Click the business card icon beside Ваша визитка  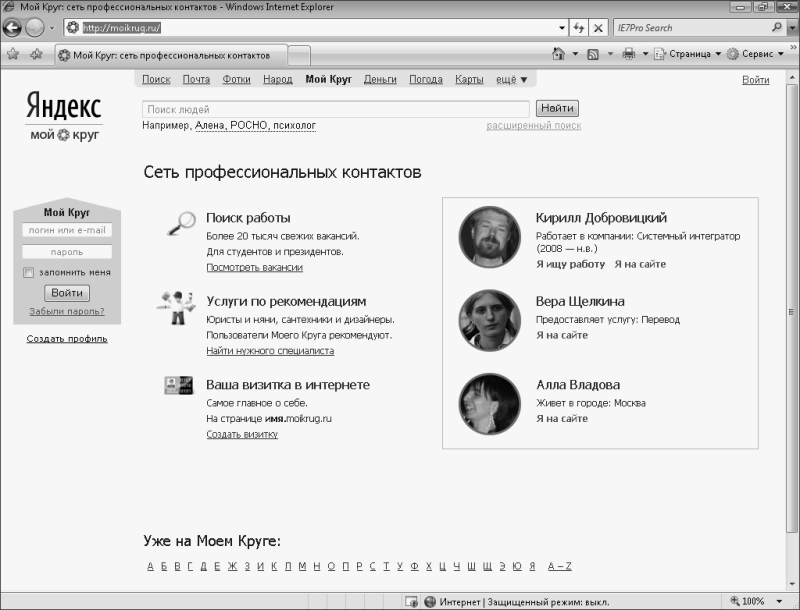(x=179, y=385)
